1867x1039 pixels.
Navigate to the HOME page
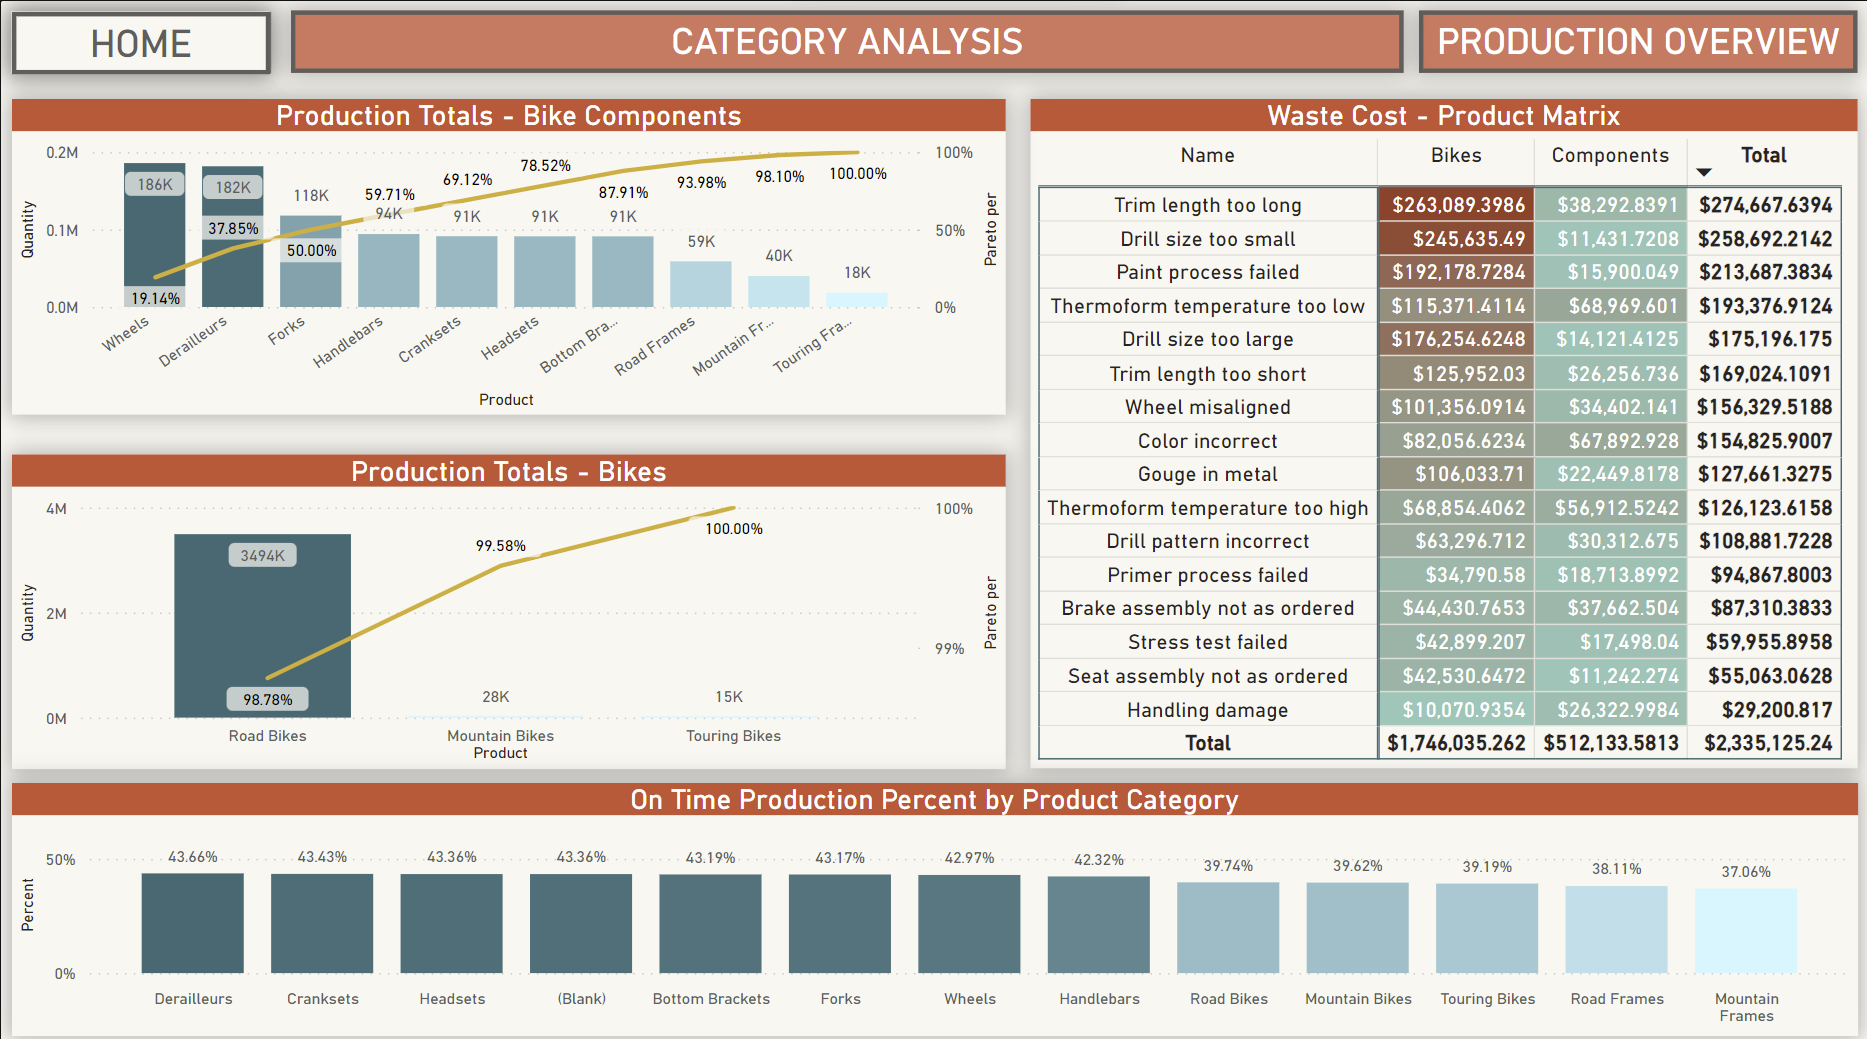point(140,42)
